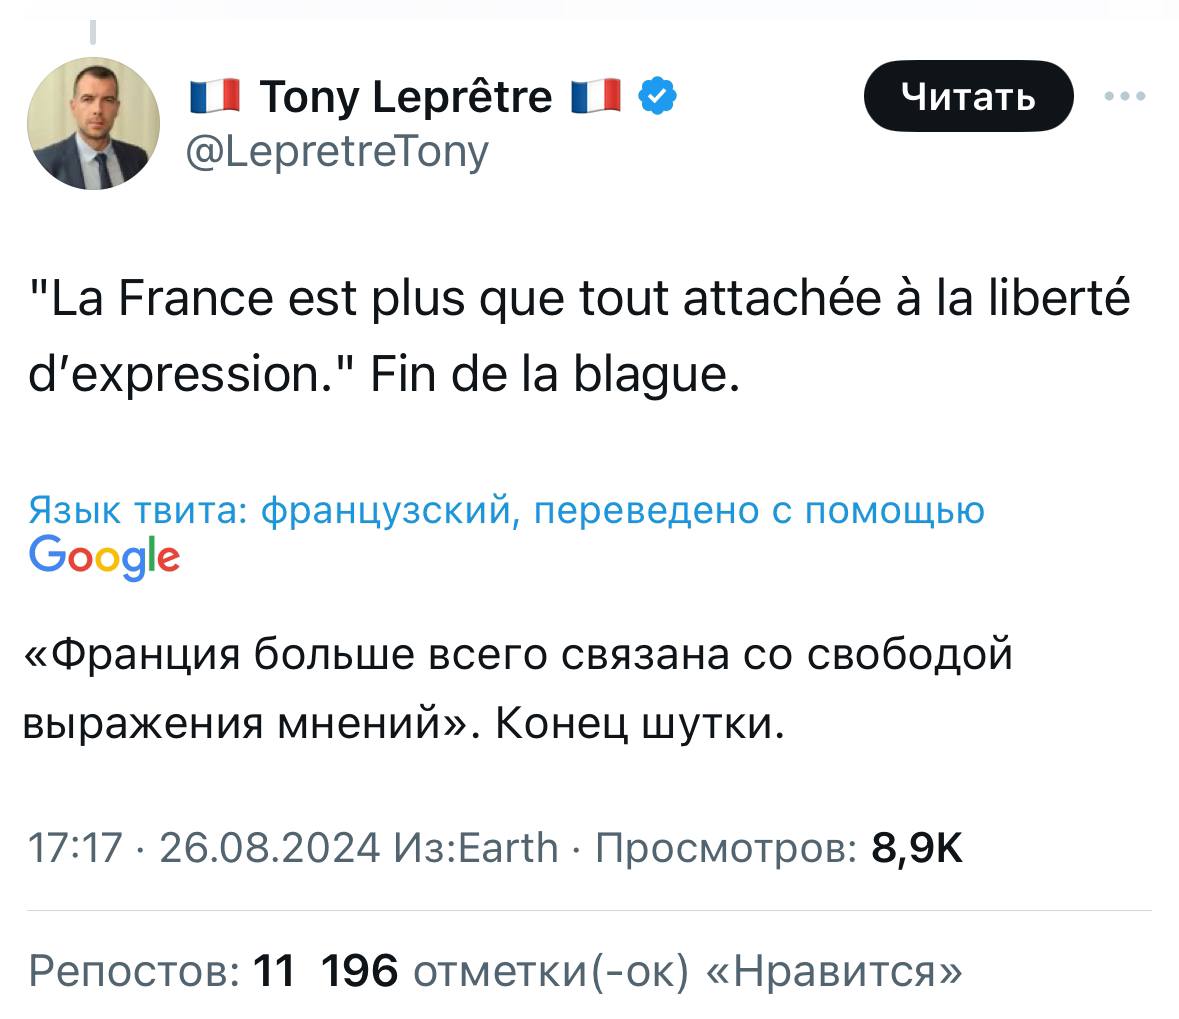Image resolution: width=1179 pixels, height=1019 pixels.
Task: Click the @LepretreTony handle
Action: tap(338, 151)
